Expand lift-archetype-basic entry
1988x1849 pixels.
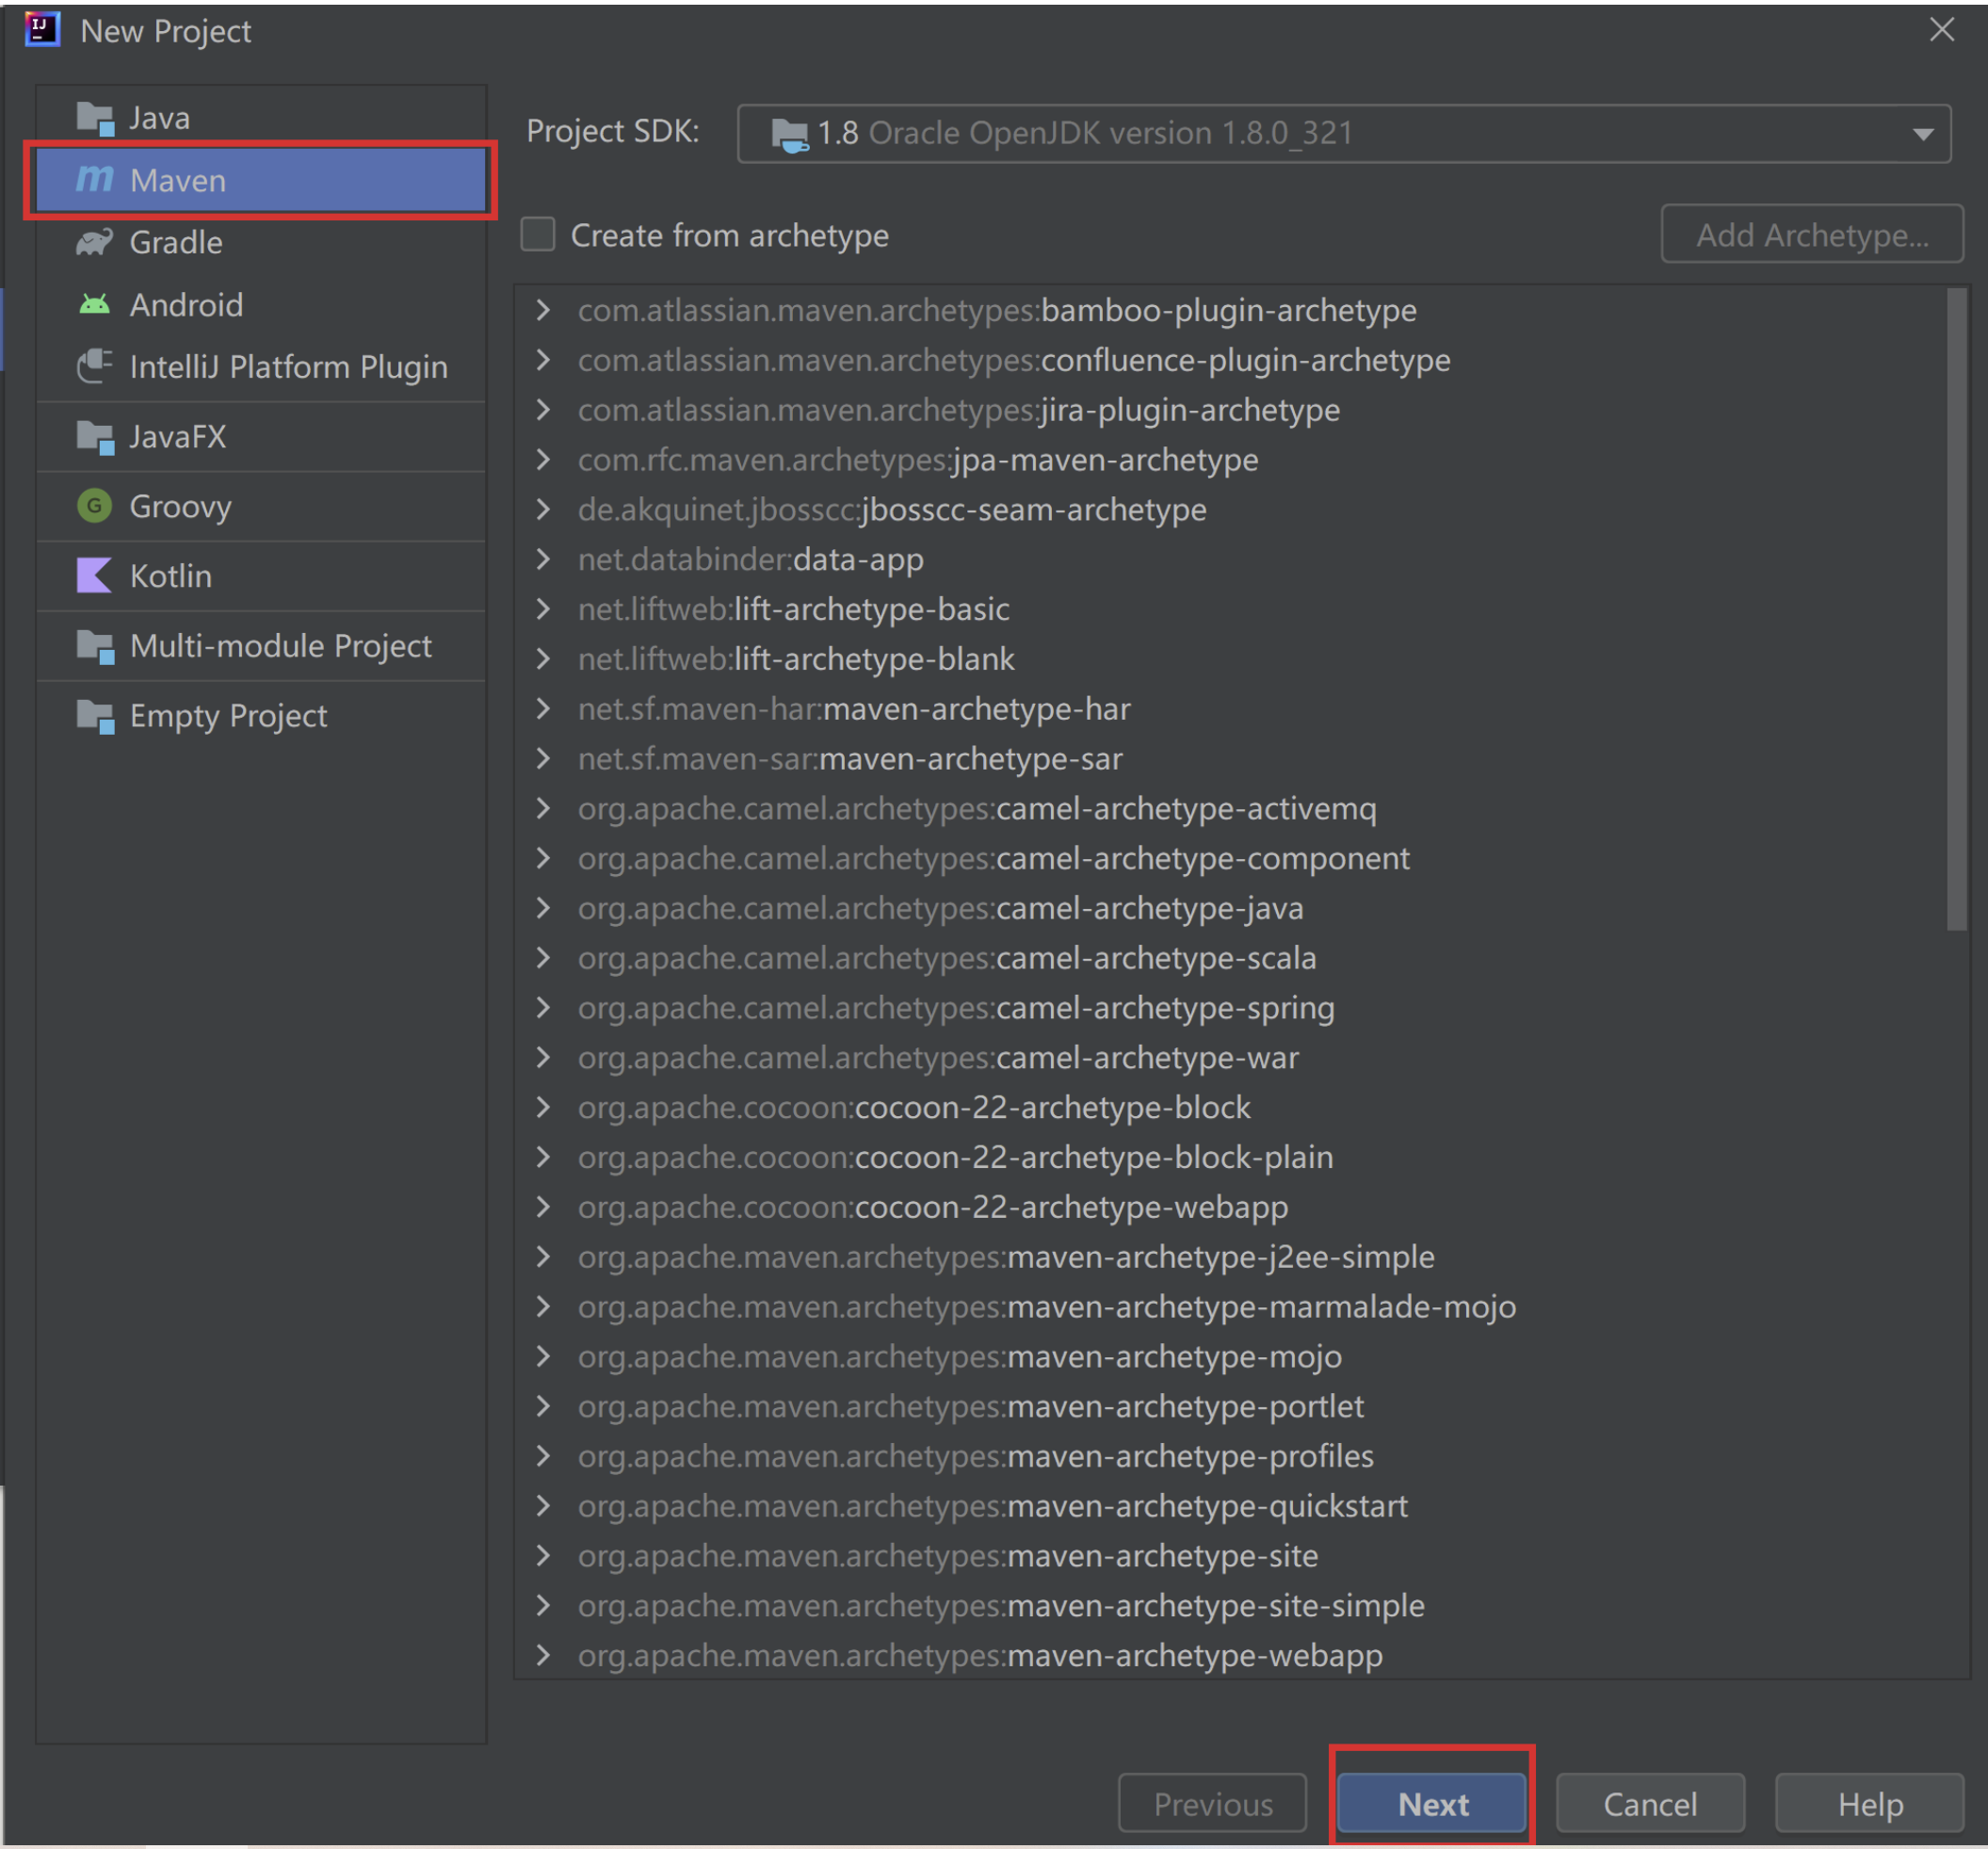point(543,609)
